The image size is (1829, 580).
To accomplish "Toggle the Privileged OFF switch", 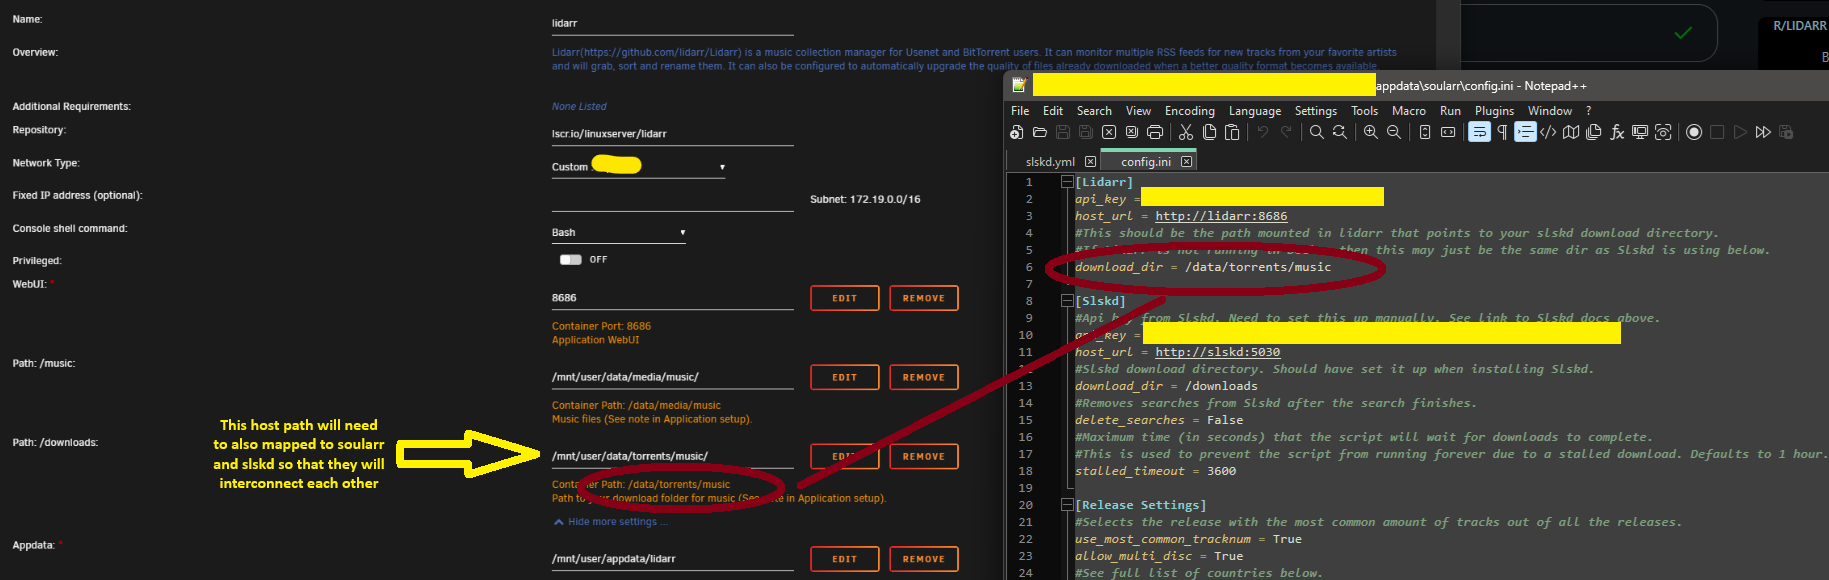I will 571,259.
